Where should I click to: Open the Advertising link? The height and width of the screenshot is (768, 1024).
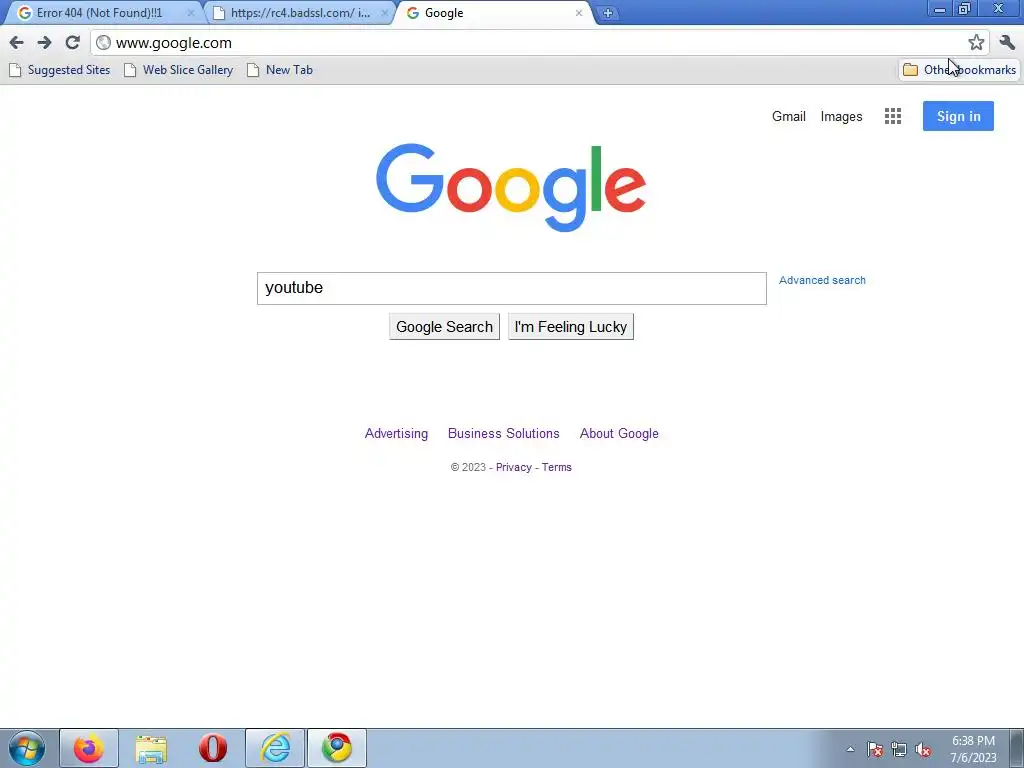[396, 434]
